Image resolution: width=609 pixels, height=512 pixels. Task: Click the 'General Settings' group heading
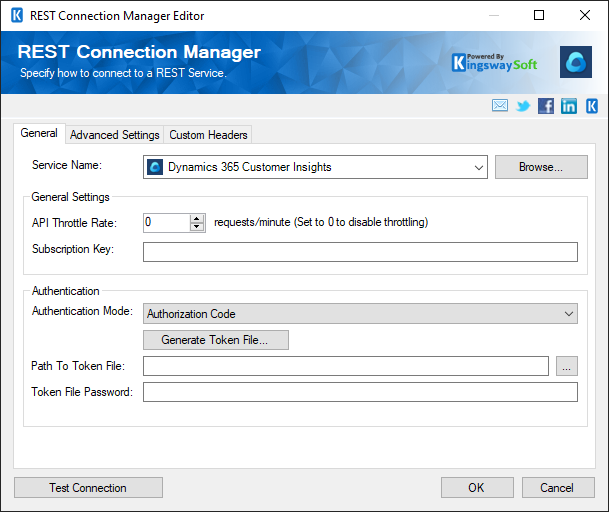coord(70,197)
